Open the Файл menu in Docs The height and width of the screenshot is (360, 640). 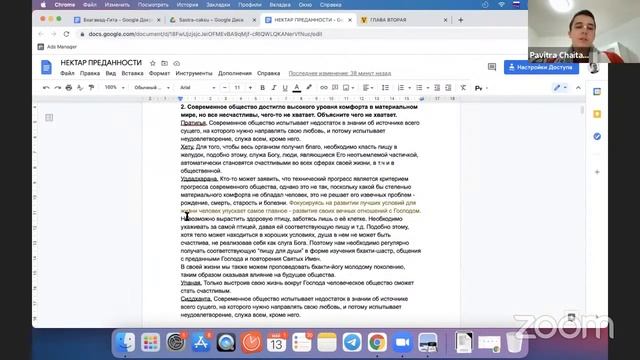coord(67,73)
